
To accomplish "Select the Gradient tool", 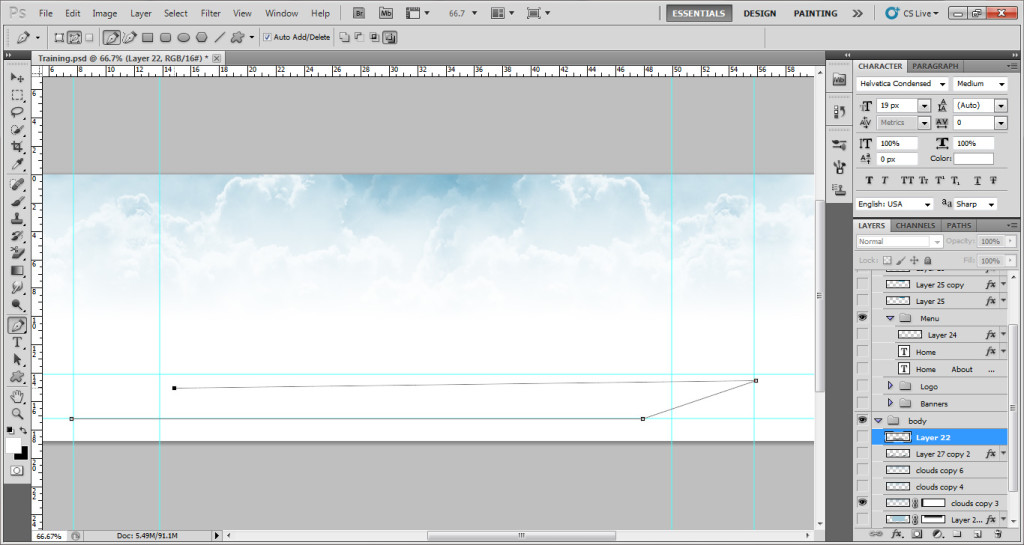I will click(17, 270).
